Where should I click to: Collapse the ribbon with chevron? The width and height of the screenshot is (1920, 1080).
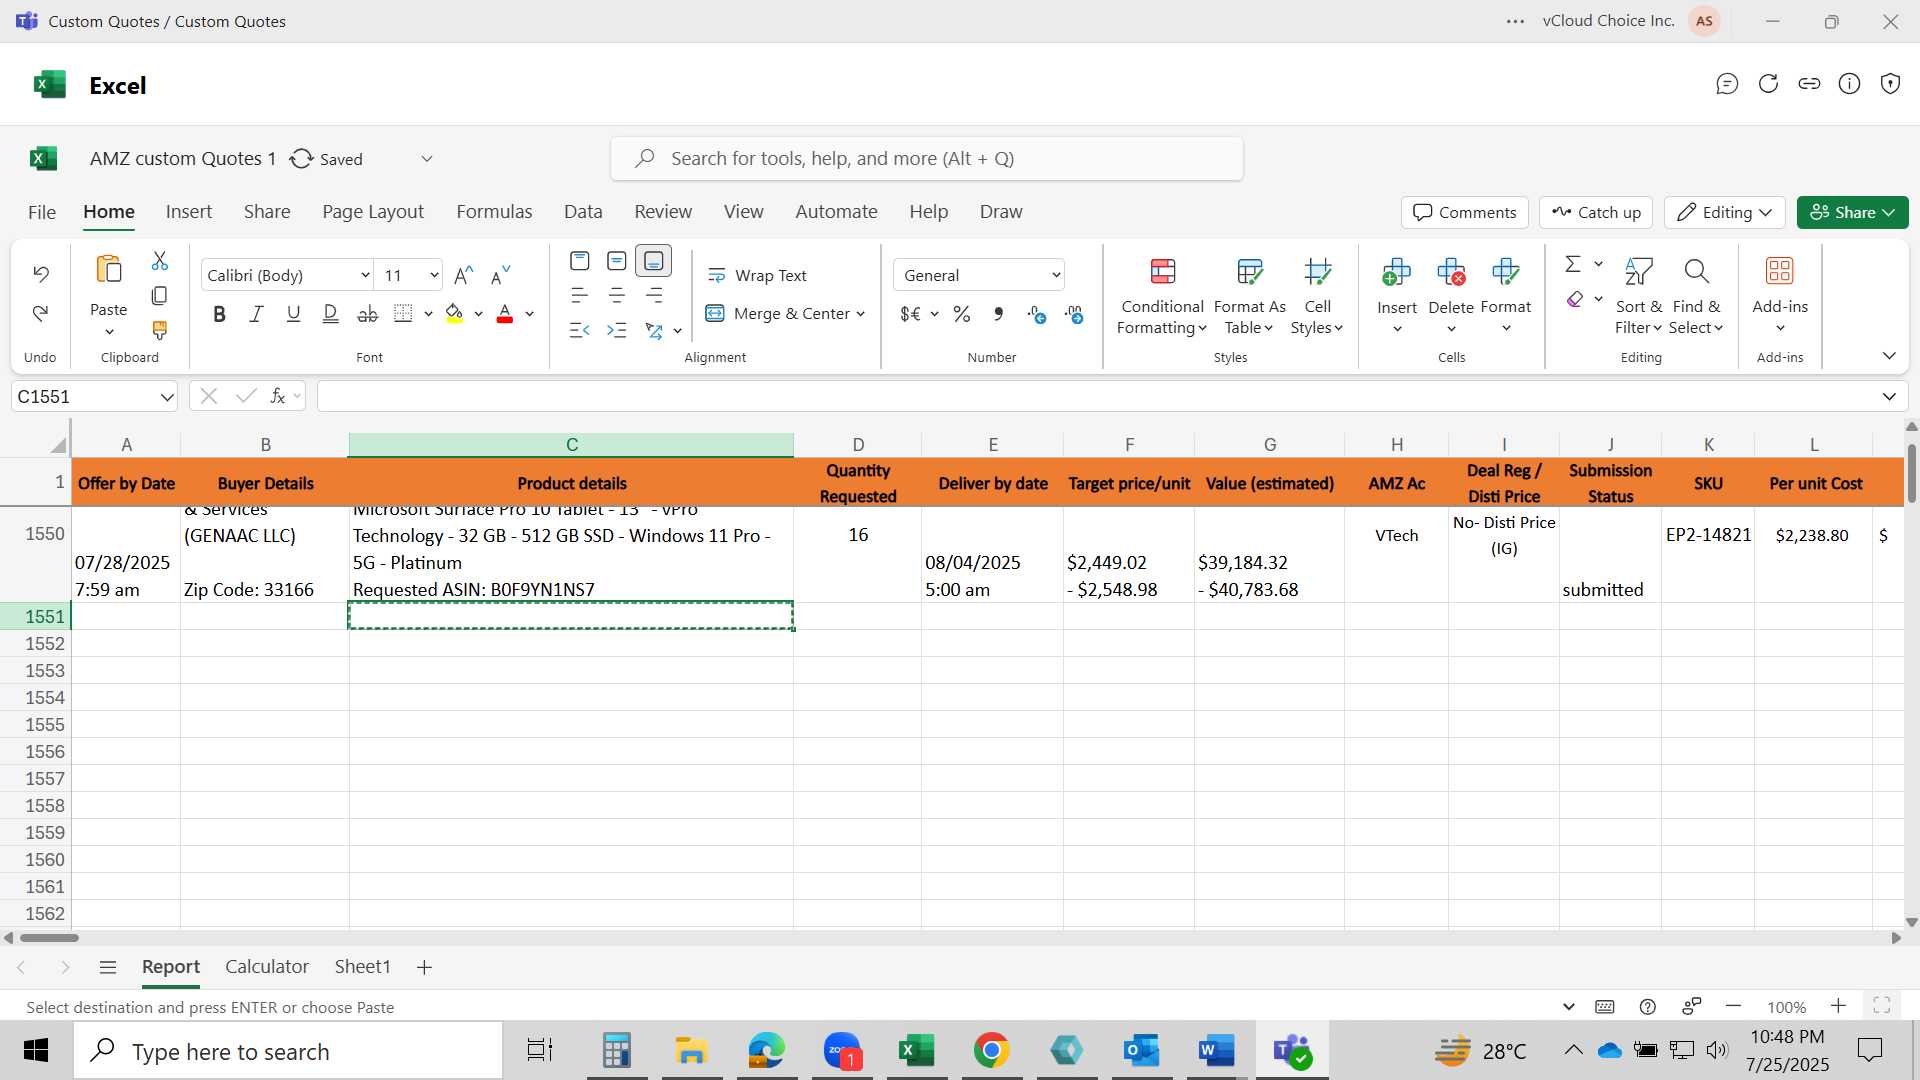click(1889, 356)
